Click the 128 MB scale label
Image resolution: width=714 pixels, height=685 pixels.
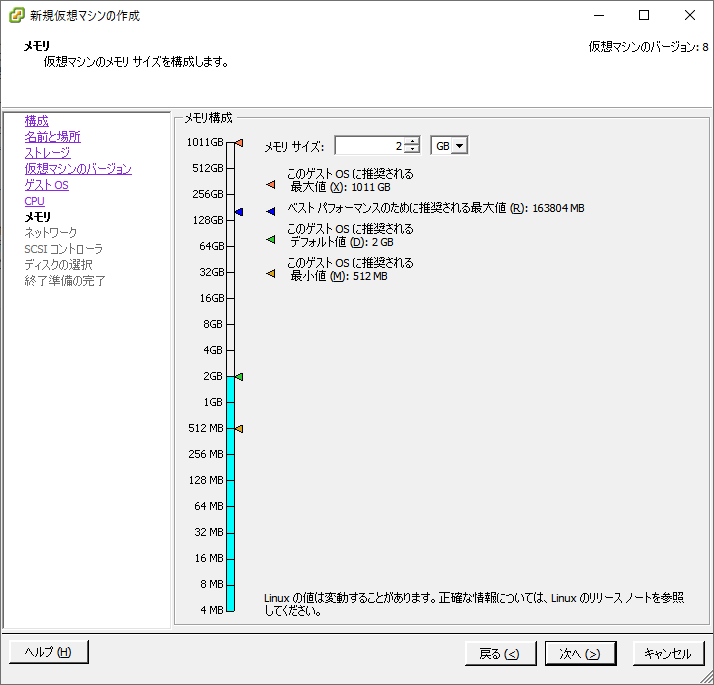pos(206,480)
